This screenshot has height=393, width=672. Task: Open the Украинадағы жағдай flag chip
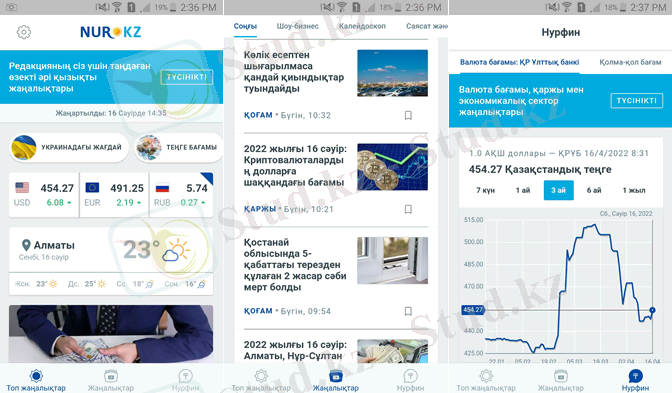(x=69, y=147)
